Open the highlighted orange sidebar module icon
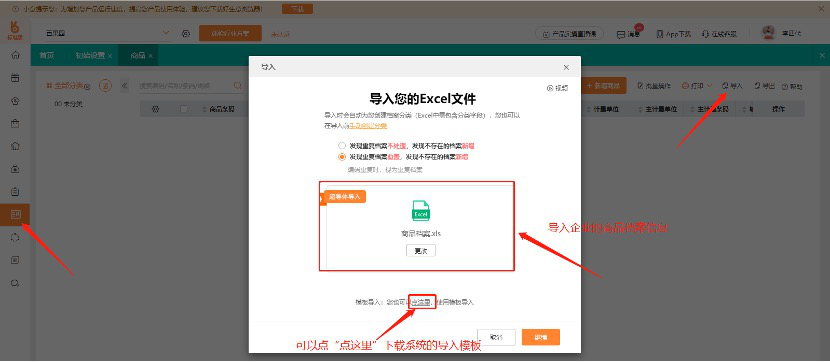Screen dimensions: 830x362 15,214
